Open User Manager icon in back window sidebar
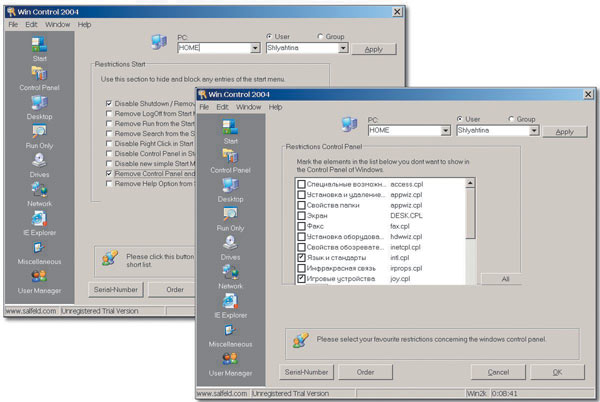Screen dimensions: 600x402 [x=39, y=276]
